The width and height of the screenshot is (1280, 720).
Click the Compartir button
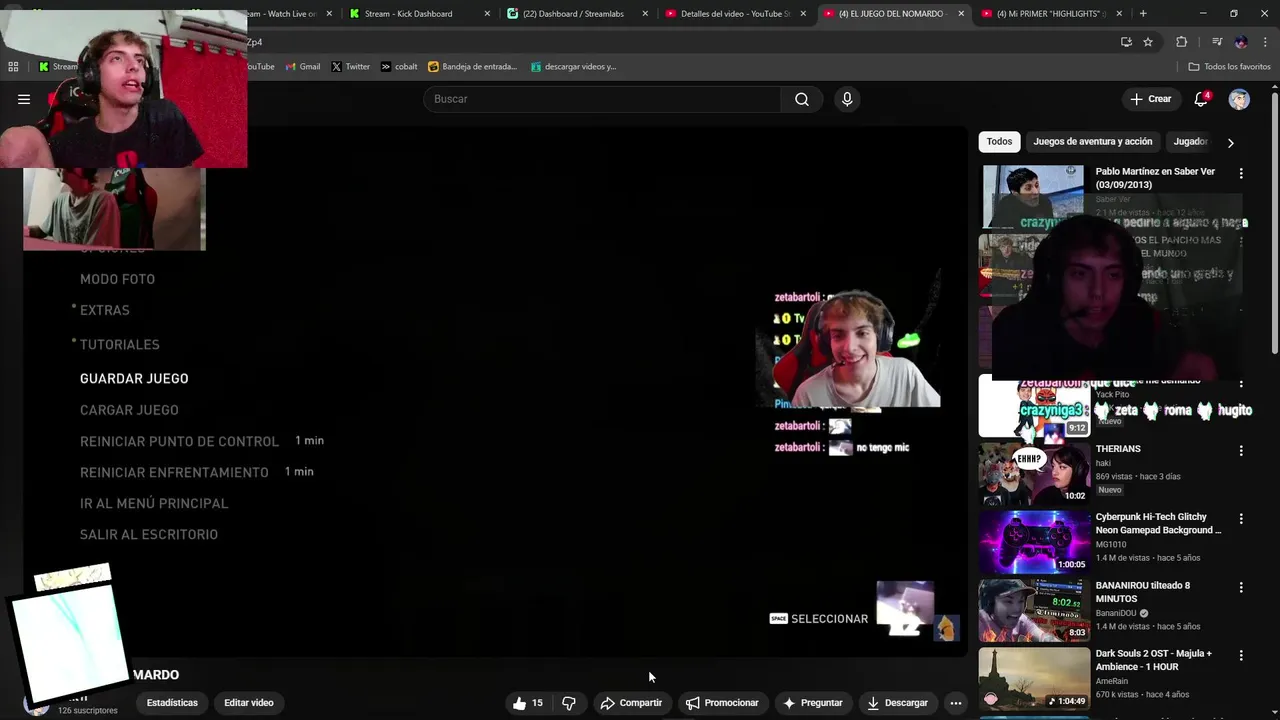(631, 703)
